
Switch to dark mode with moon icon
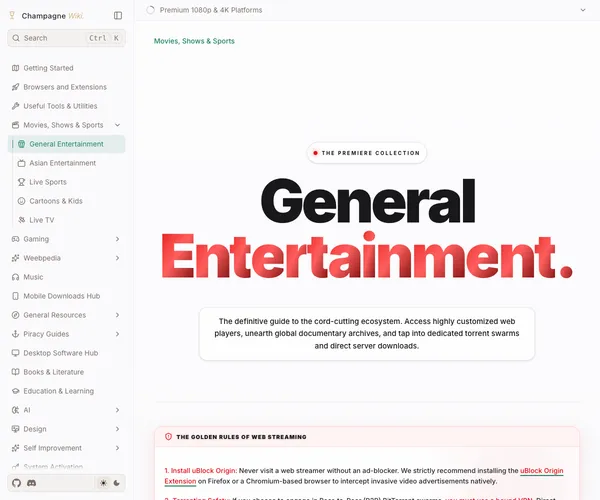[117, 483]
